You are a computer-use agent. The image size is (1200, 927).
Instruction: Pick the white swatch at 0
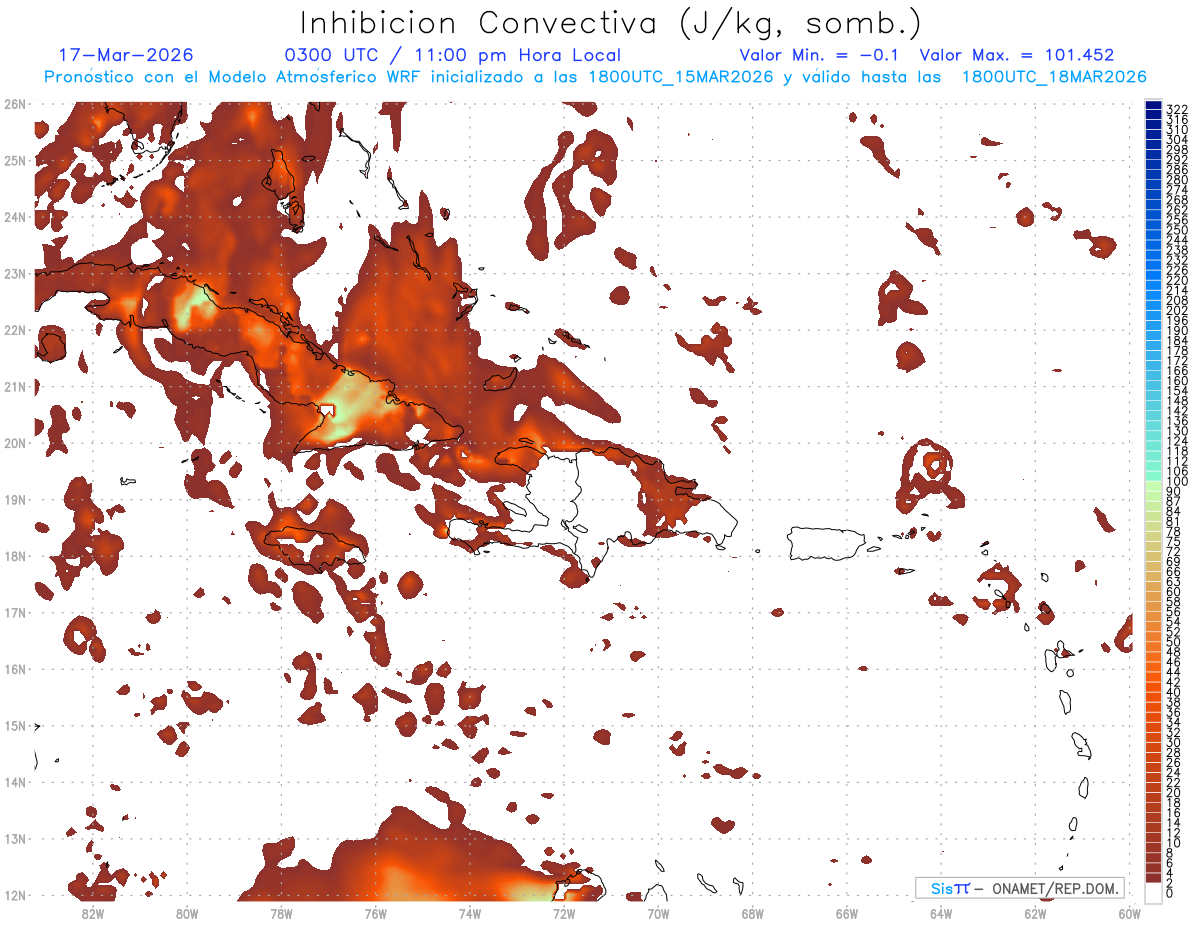tap(1153, 892)
